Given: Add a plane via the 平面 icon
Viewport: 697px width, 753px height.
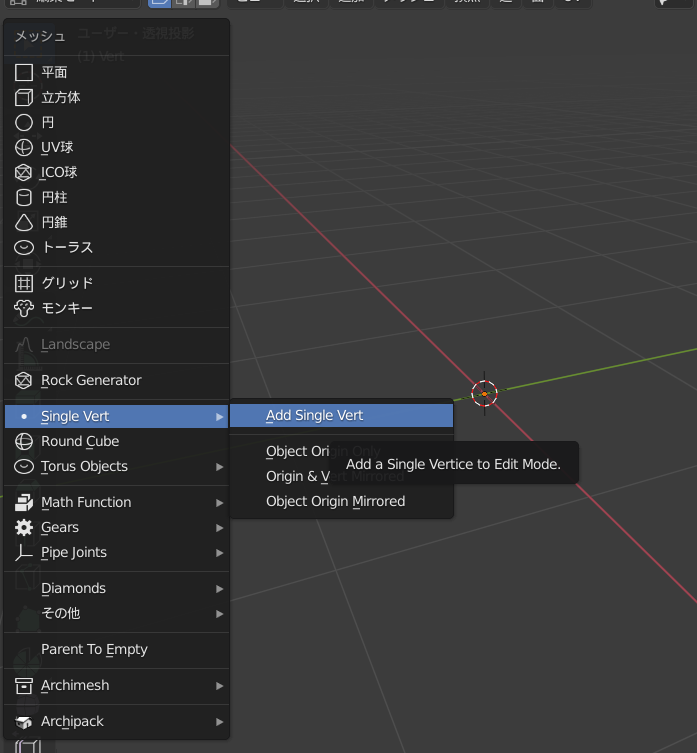Looking at the screenshot, I should (x=24, y=73).
